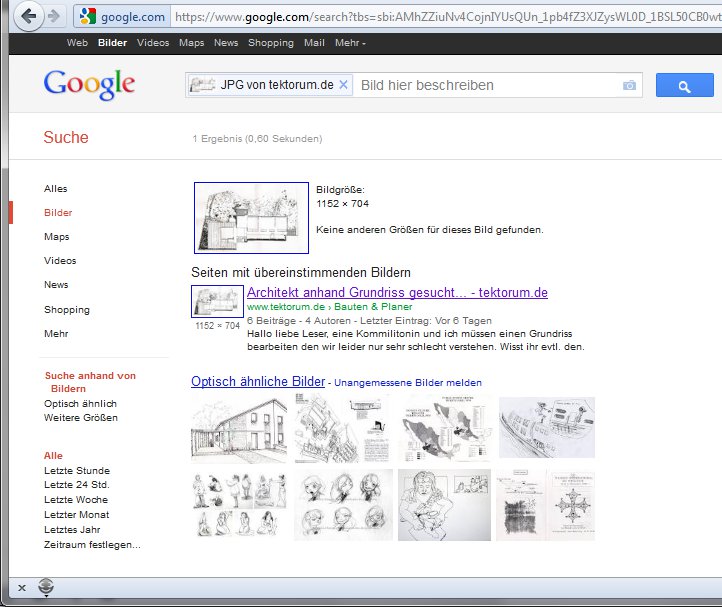Open the house sketch similar image
Image resolution: width=722 pixels, height=607 pixels.
pos(239,429)
